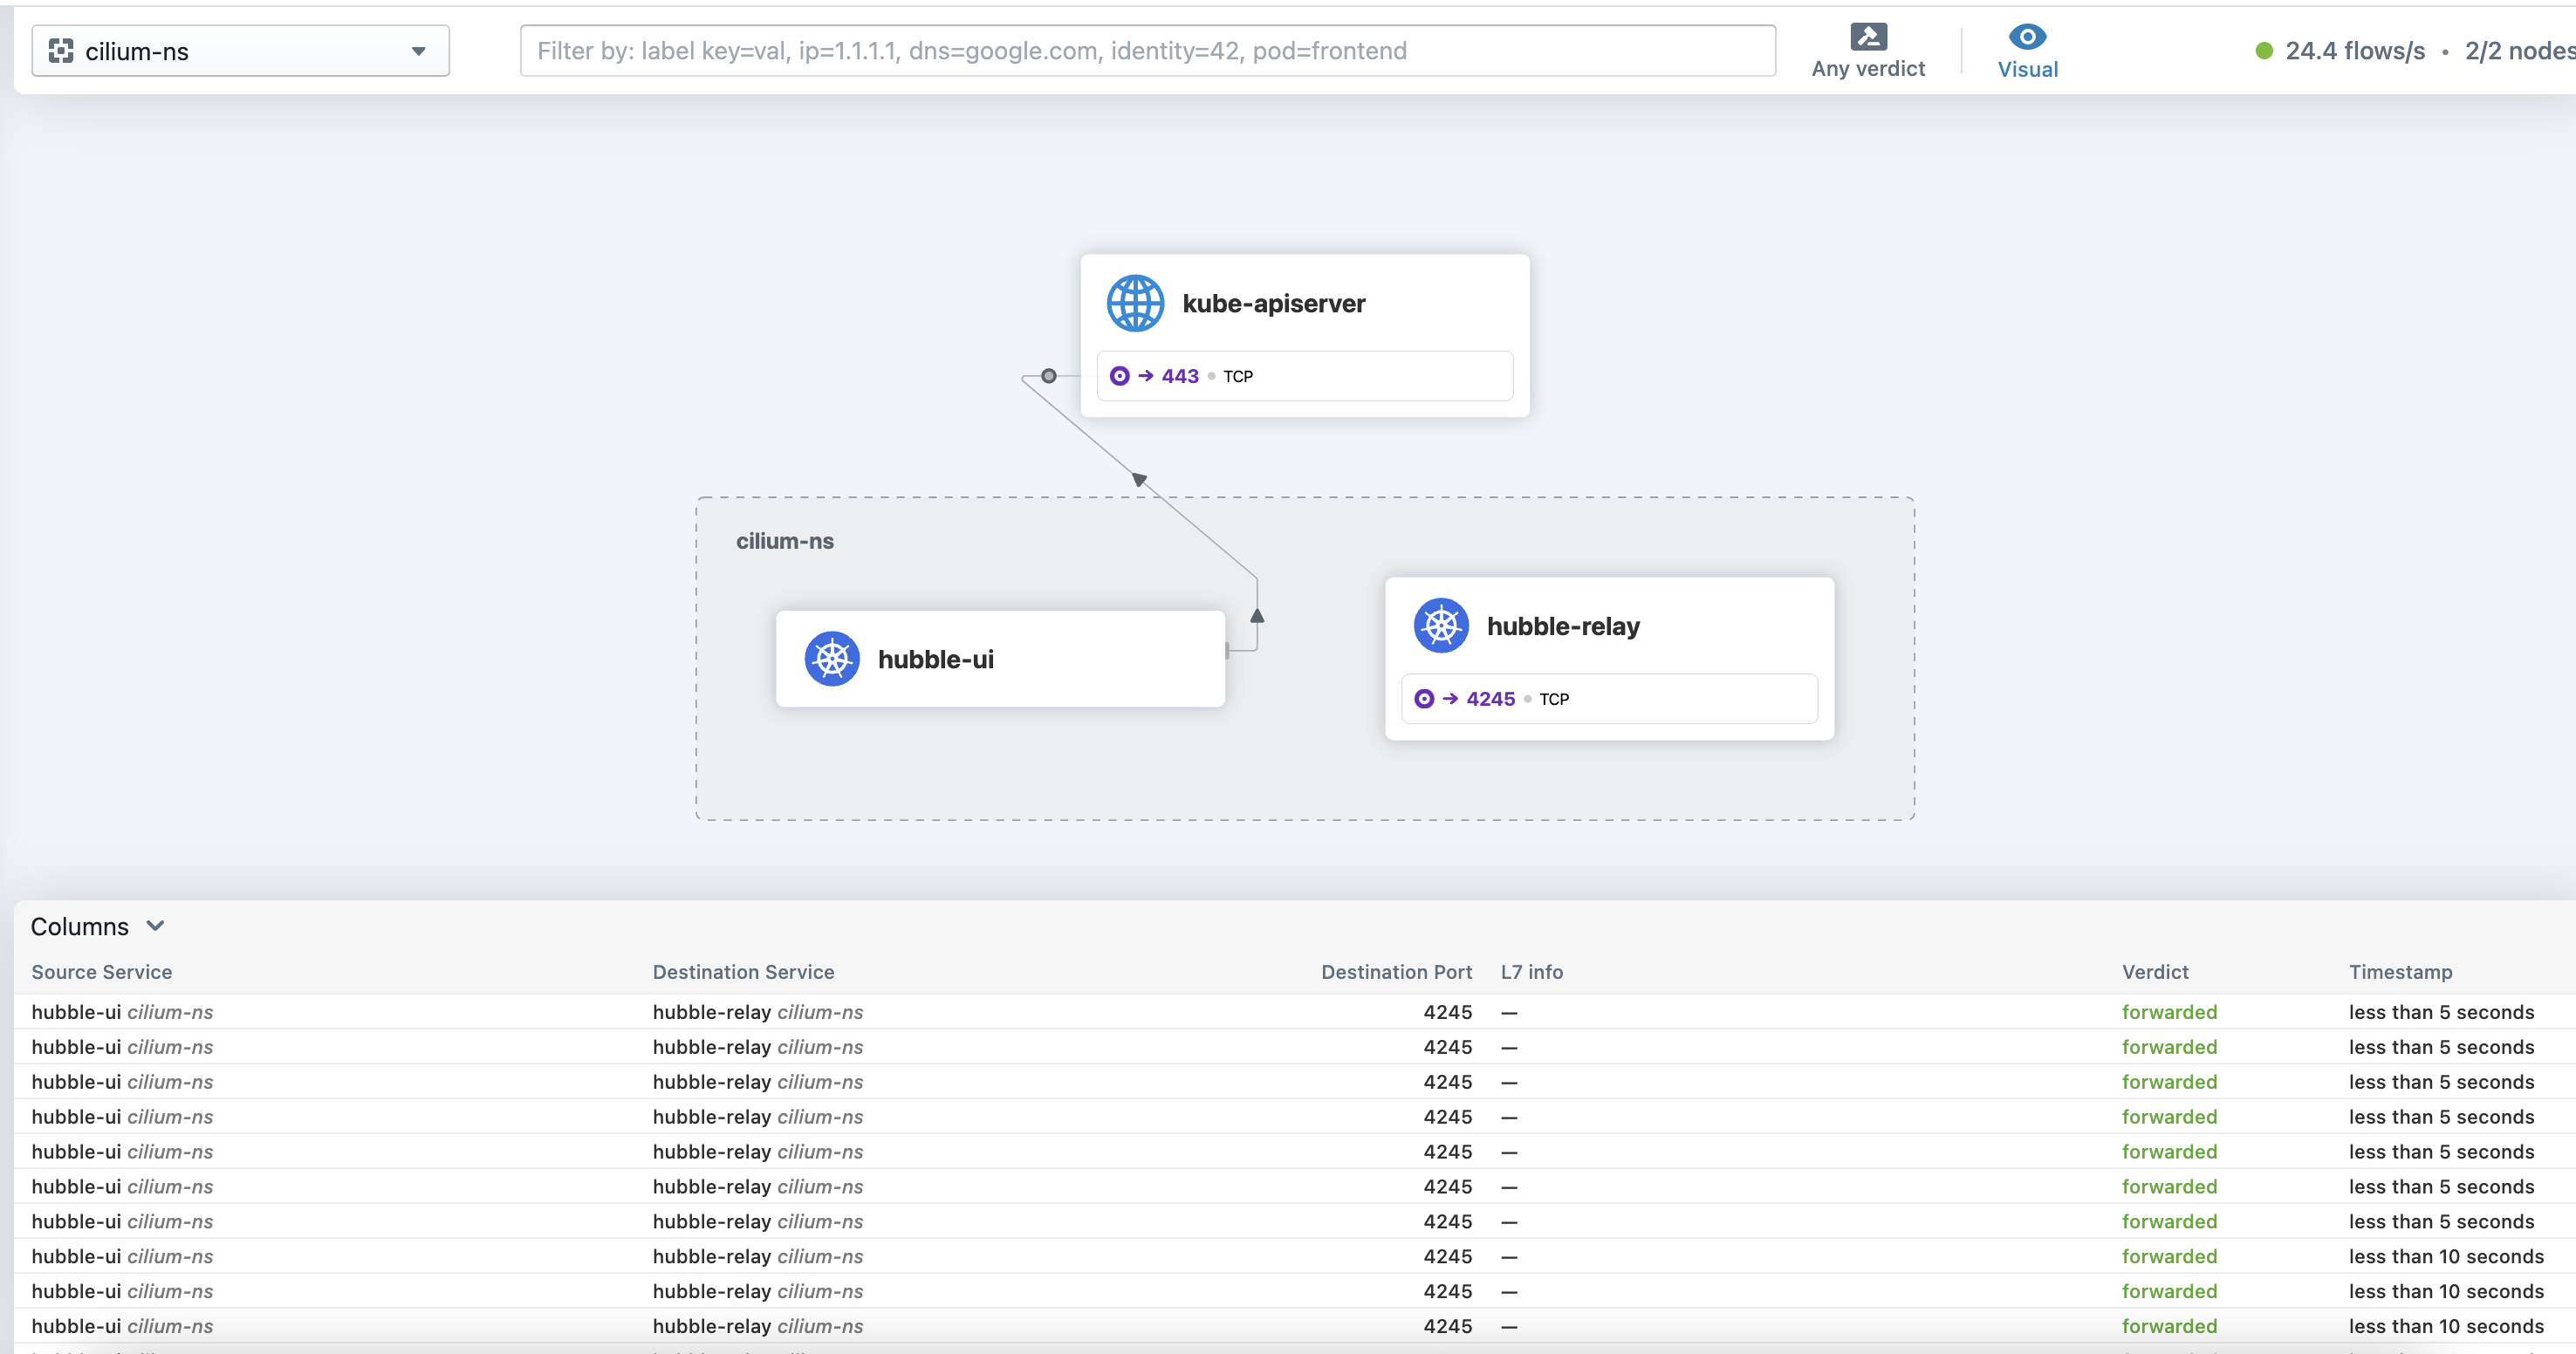Screen dimensions: 2576x1354
Task: Select the first flow row's hubble-ui source
Action: click(76, 1012)
